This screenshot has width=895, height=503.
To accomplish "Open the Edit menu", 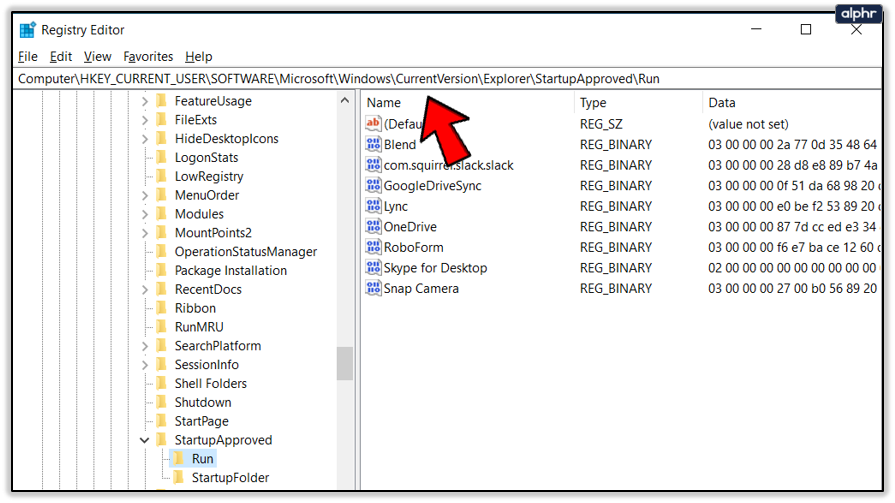I will pyautogui.click(x=61, y=57).
